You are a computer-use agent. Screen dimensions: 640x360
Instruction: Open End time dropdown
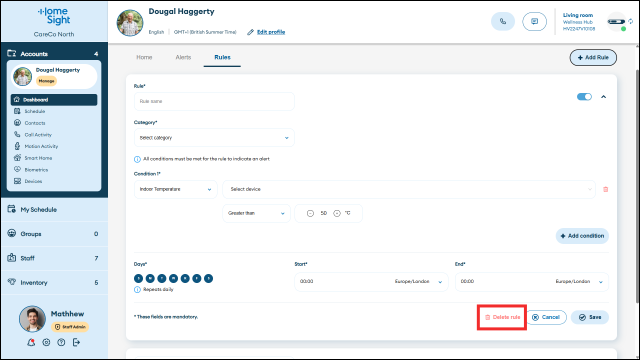(532, 282)
